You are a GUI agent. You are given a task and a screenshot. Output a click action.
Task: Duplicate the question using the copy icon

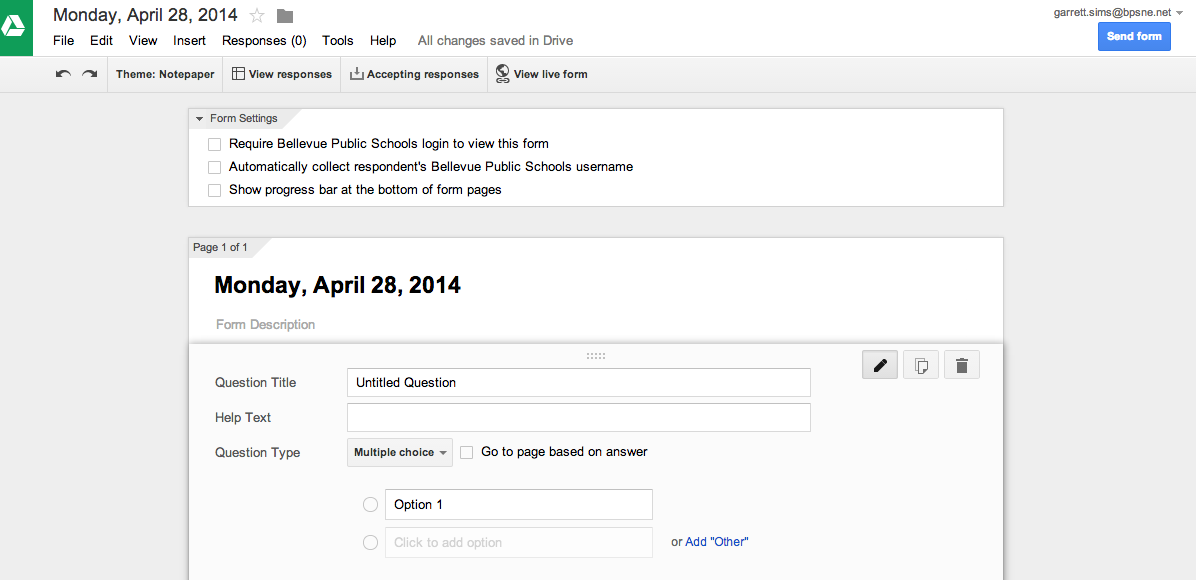click(921, 365)
